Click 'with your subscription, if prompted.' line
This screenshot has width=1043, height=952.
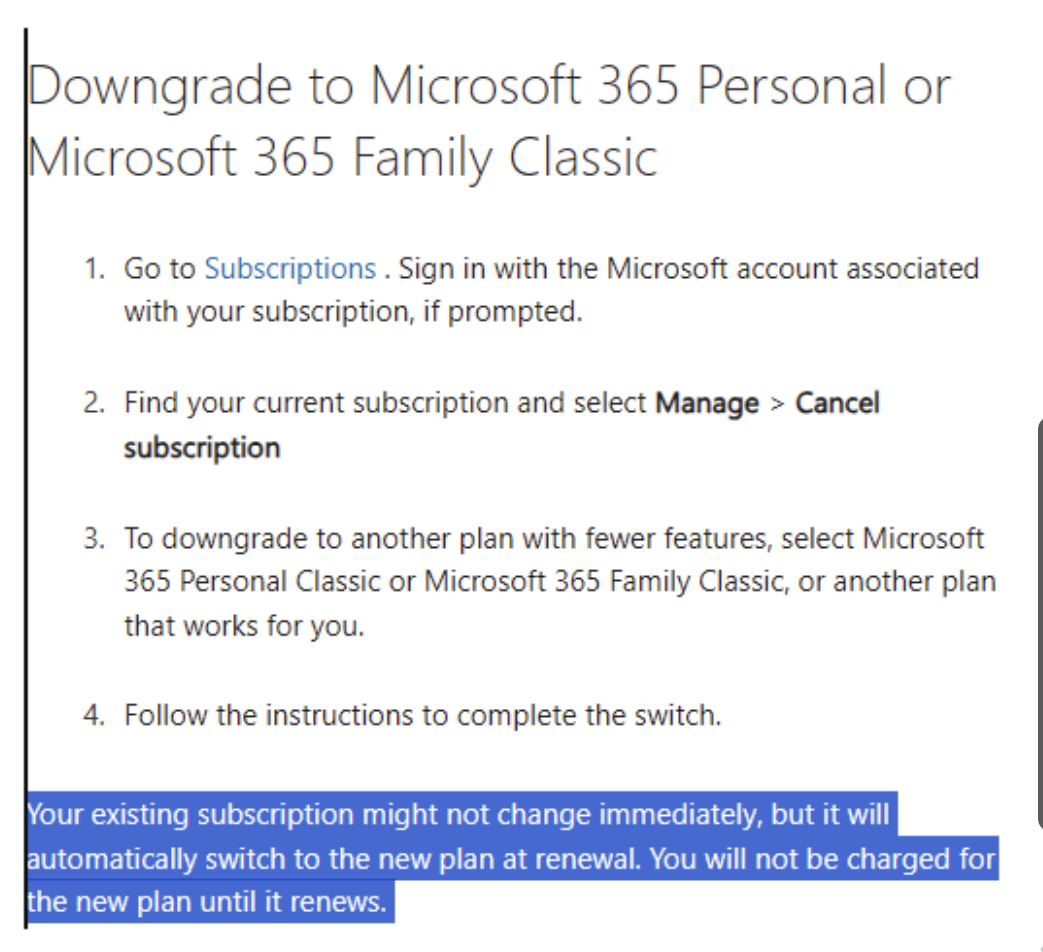pos(353,311)
